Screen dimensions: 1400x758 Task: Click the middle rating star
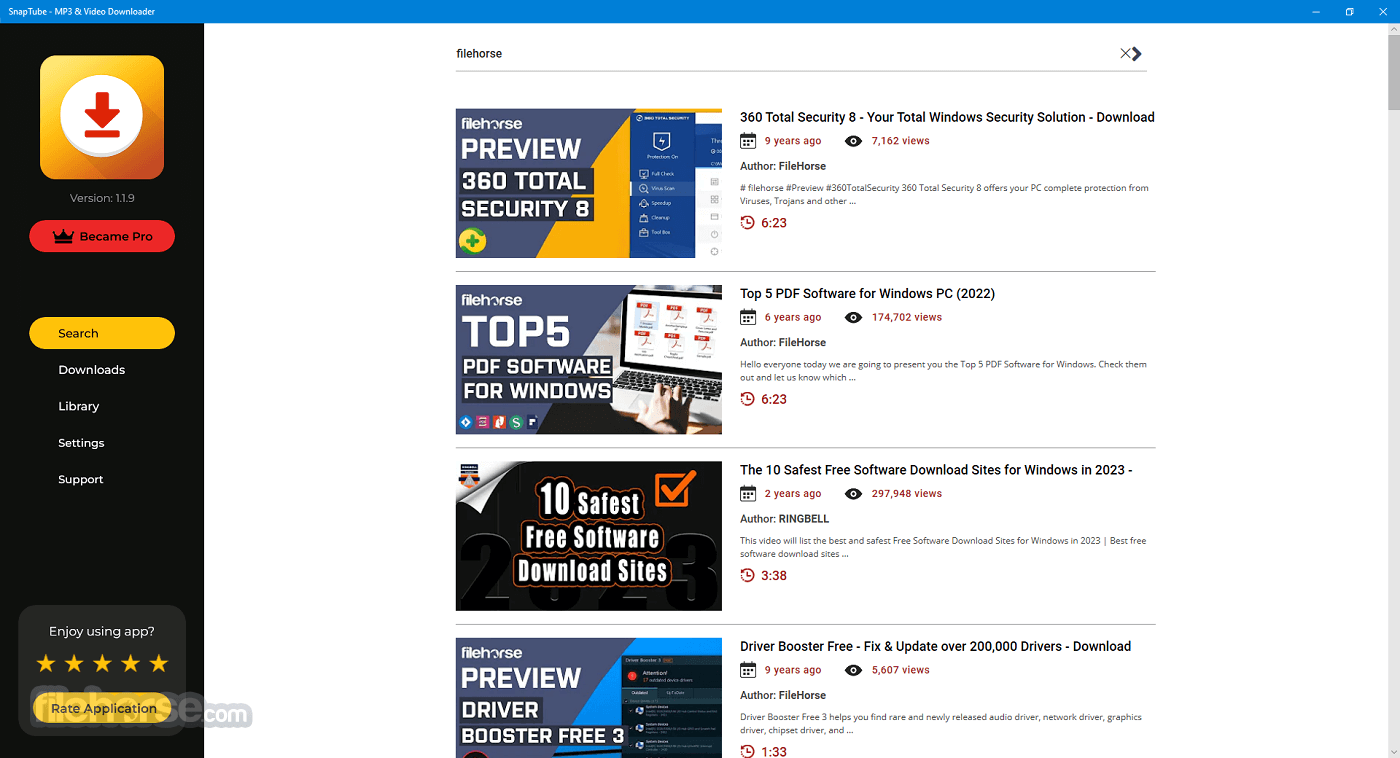(101, 662)
